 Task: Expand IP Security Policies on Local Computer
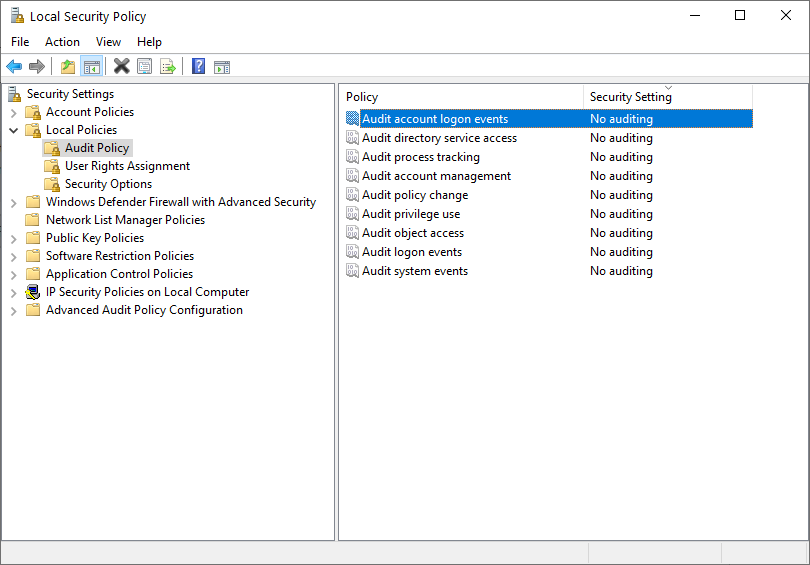pyautogui.click(x=14, y=293)
